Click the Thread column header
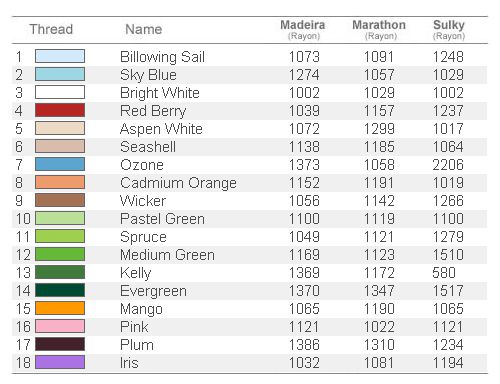The height and width of the screenshot is (384, 500). (51, 29)
